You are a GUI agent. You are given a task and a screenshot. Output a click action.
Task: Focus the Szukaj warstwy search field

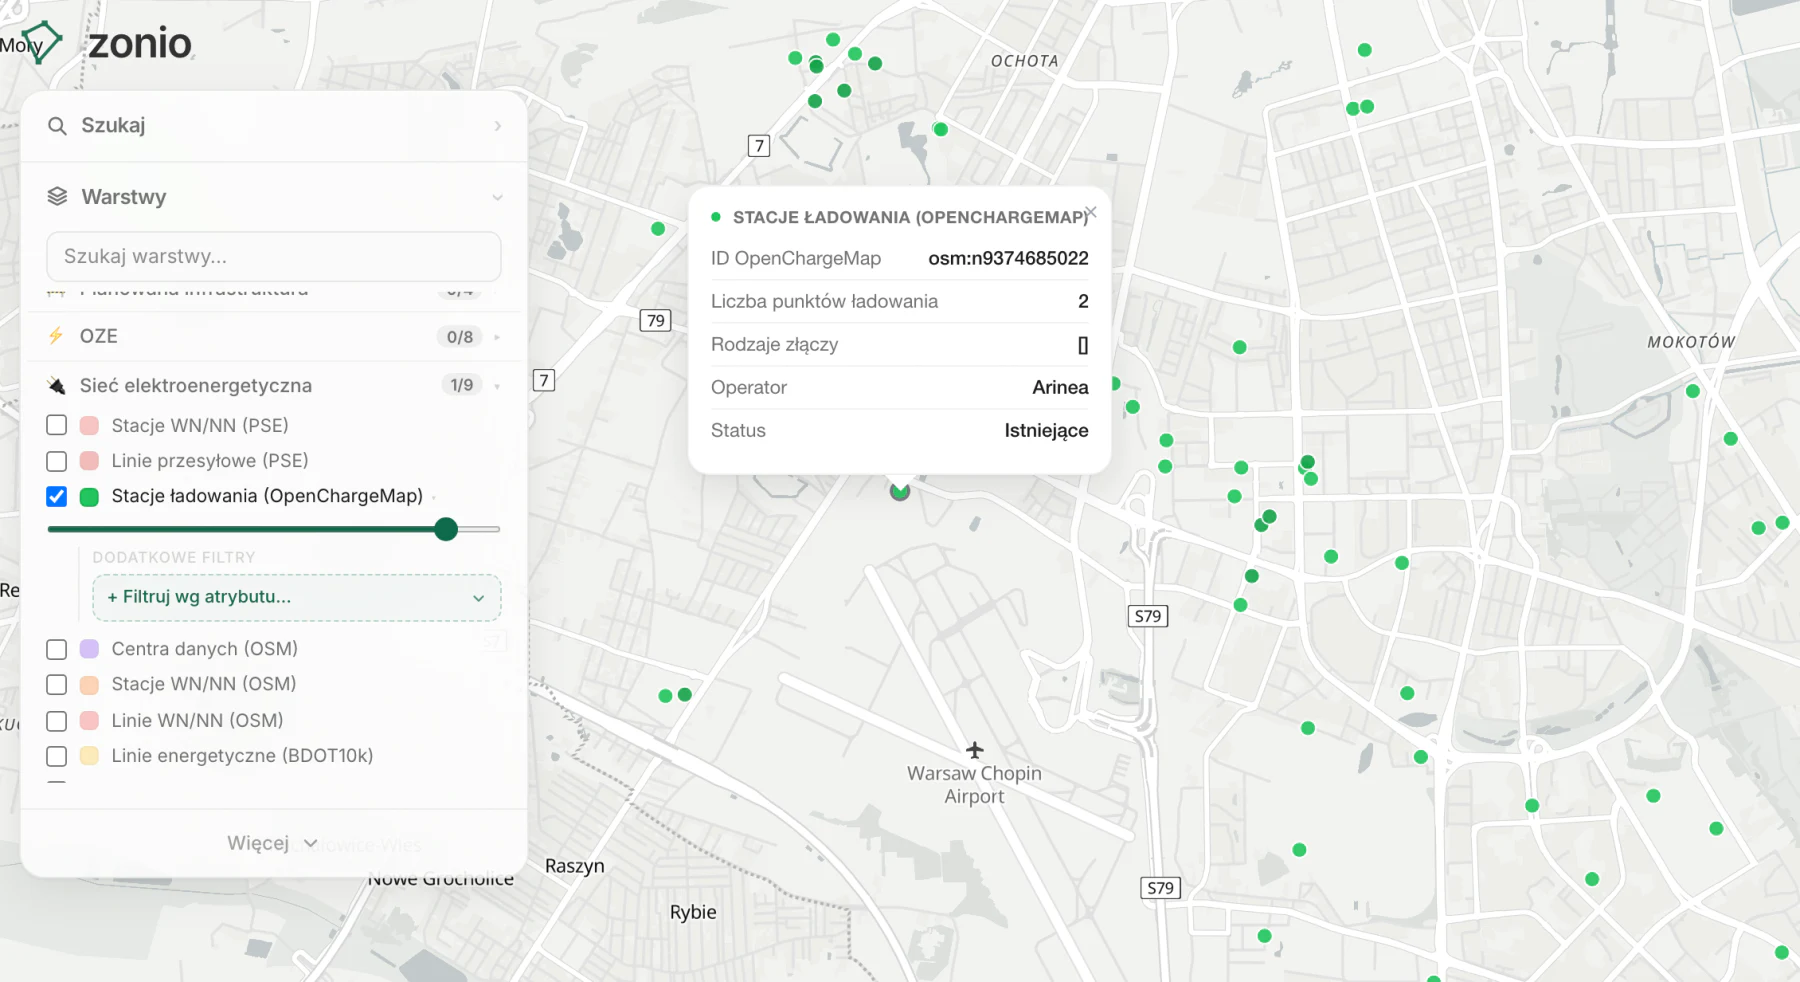point(274,257)
